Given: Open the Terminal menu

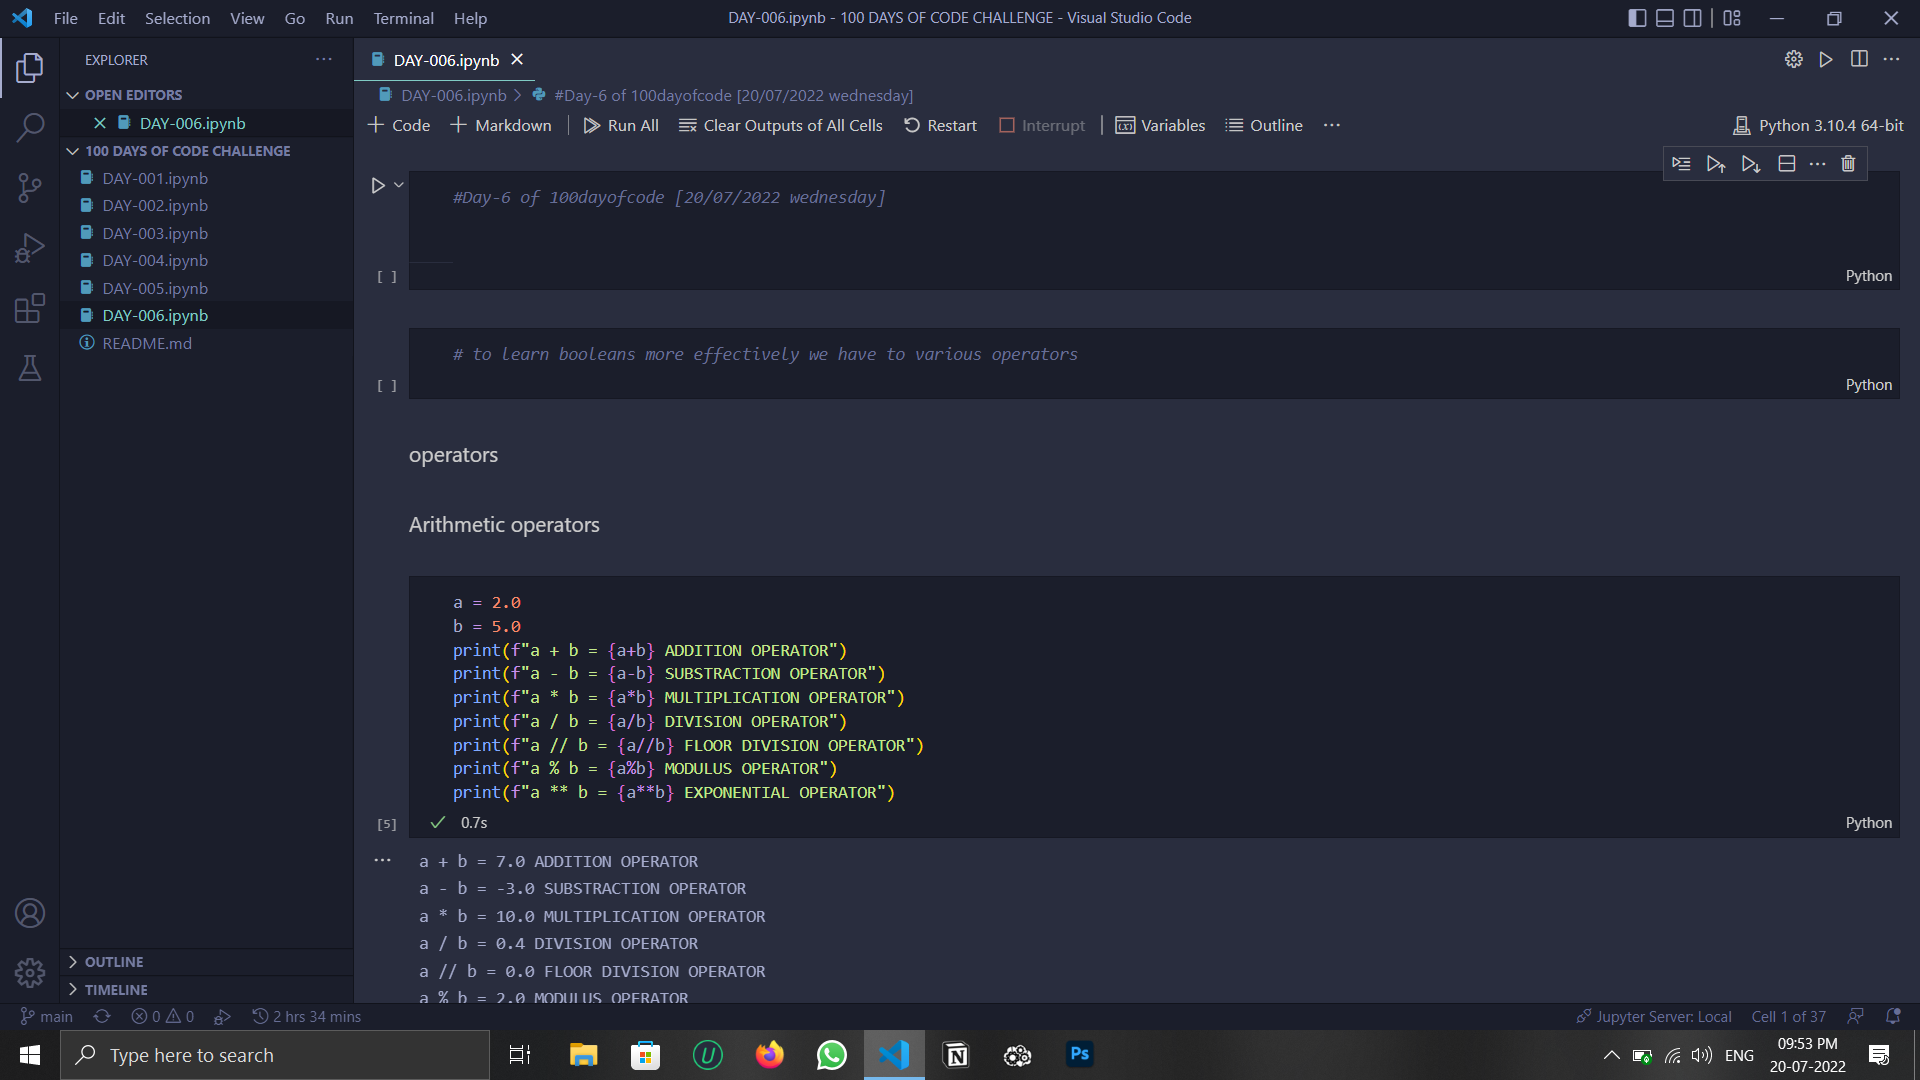Looking at the screenshot, I should point(403,18).
